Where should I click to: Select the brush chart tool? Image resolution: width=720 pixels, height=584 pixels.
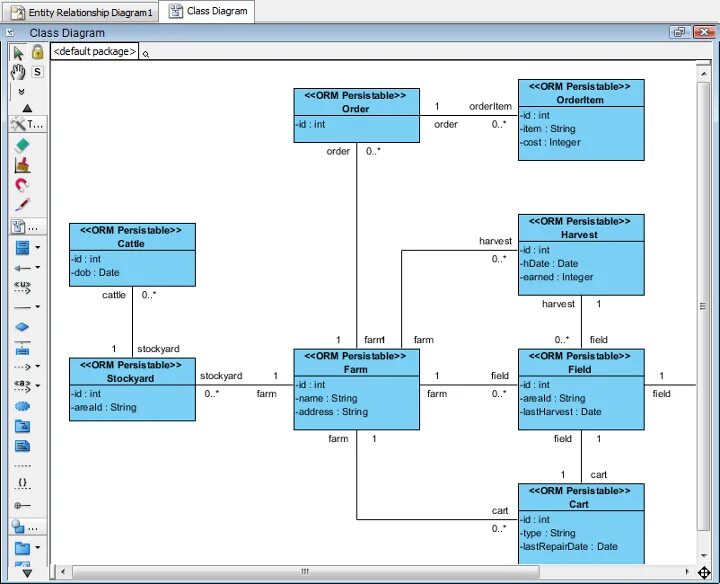pos(22,165)
